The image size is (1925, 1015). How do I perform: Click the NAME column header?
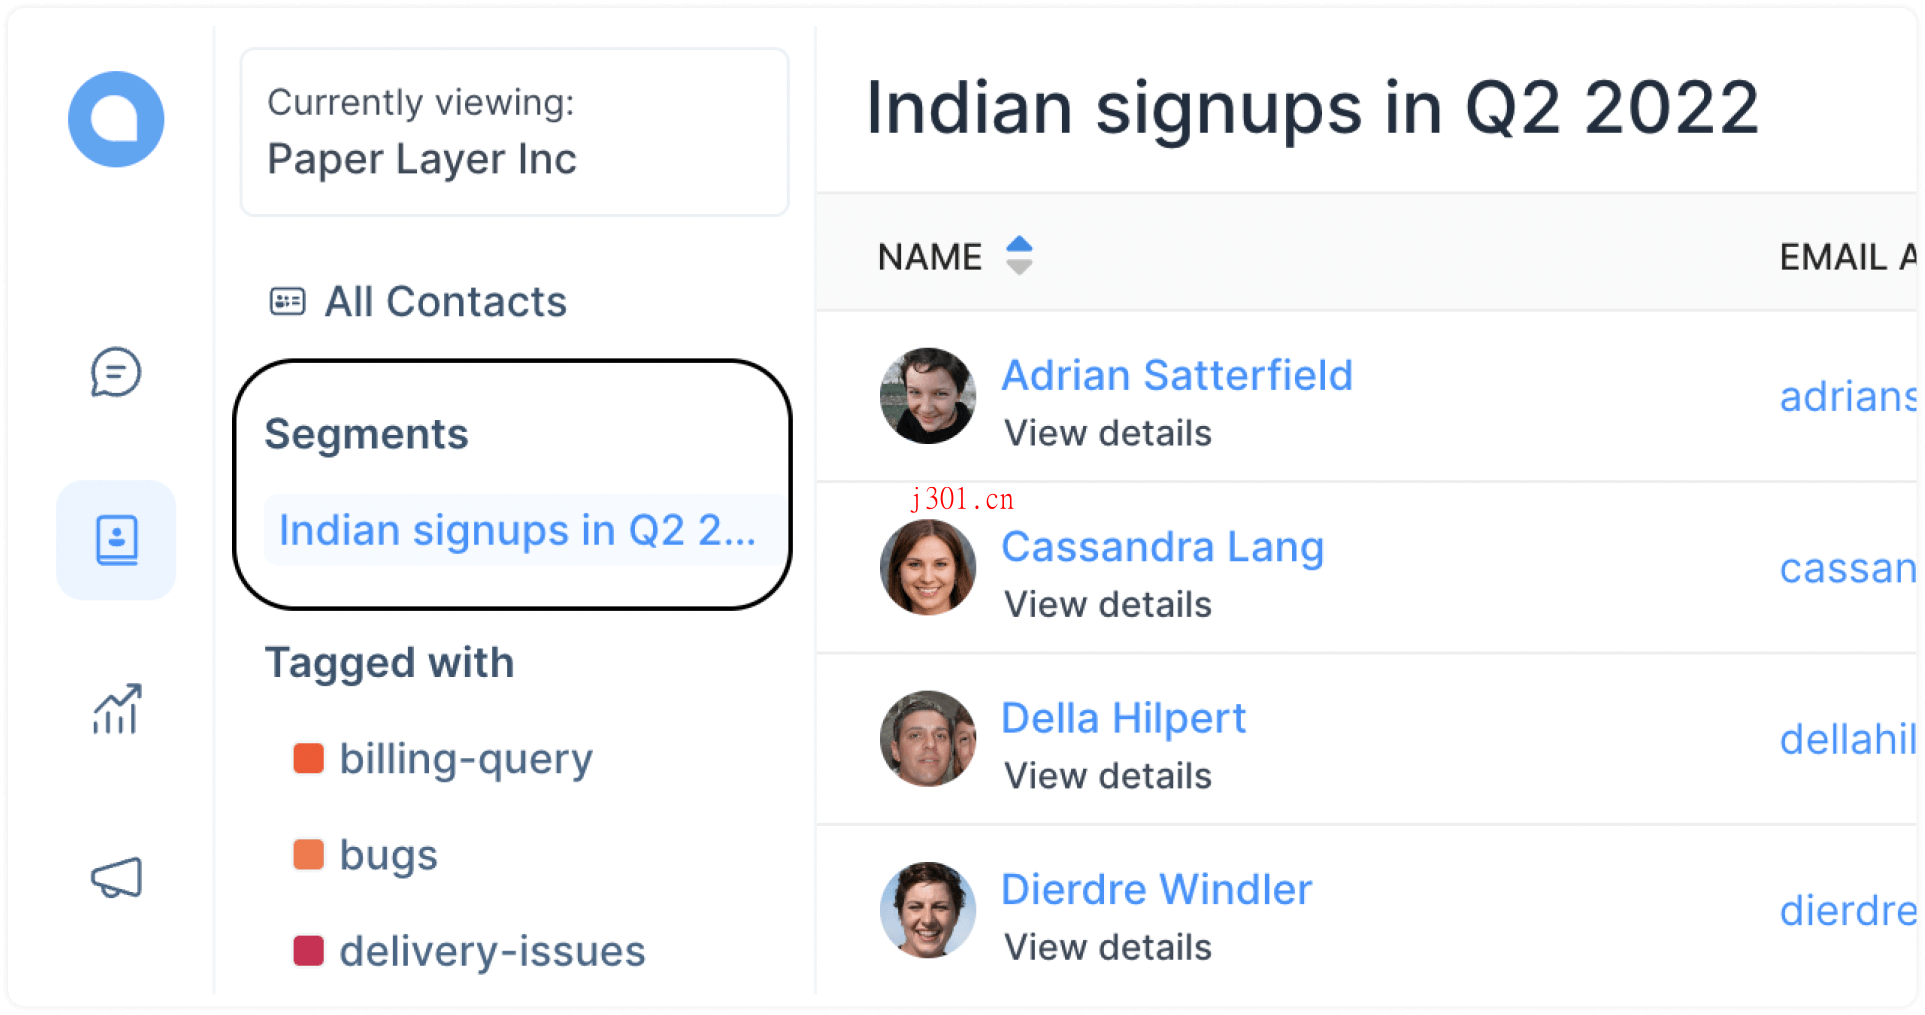[x=930, y=257]
